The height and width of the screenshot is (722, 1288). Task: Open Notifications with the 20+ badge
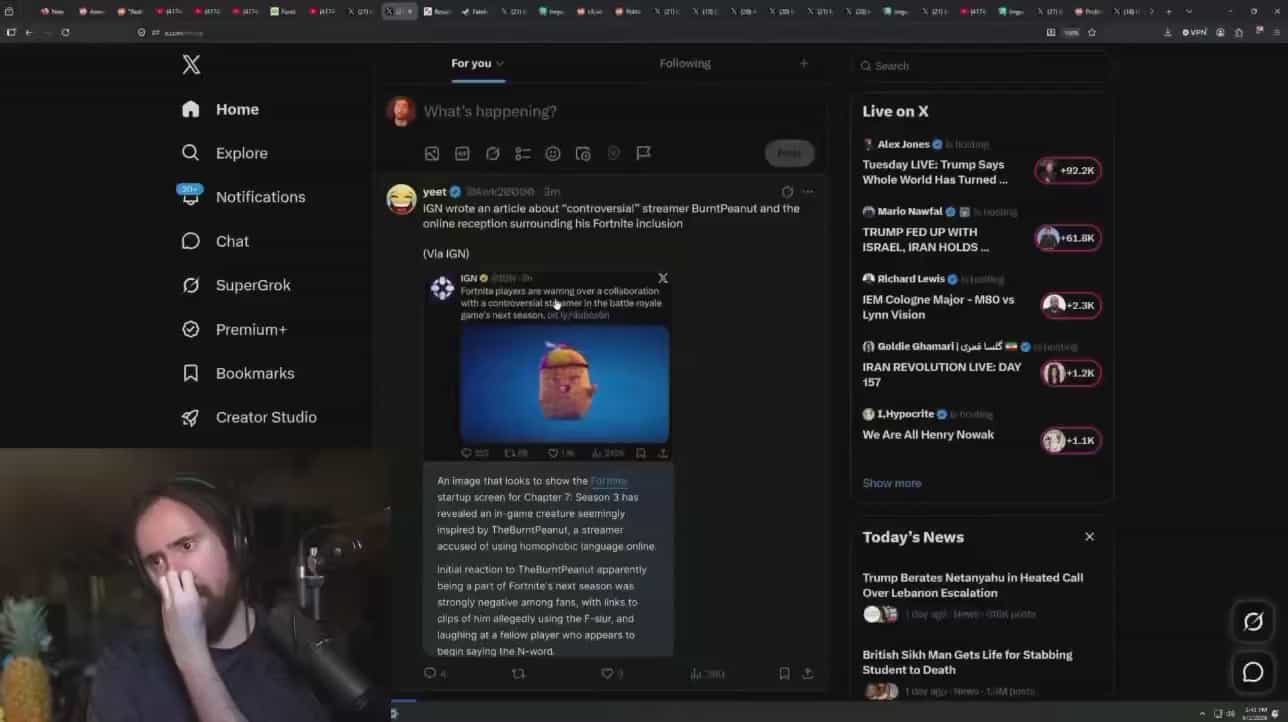[x=243, y=197]
